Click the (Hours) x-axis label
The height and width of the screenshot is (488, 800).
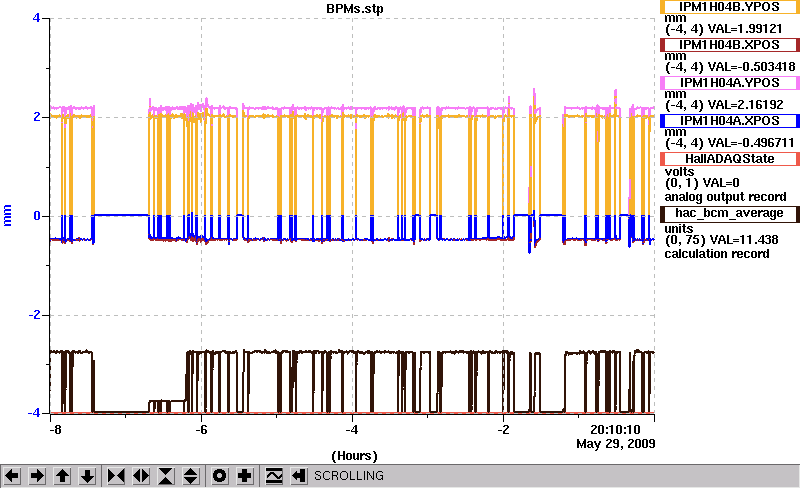[x=355, y=456]
